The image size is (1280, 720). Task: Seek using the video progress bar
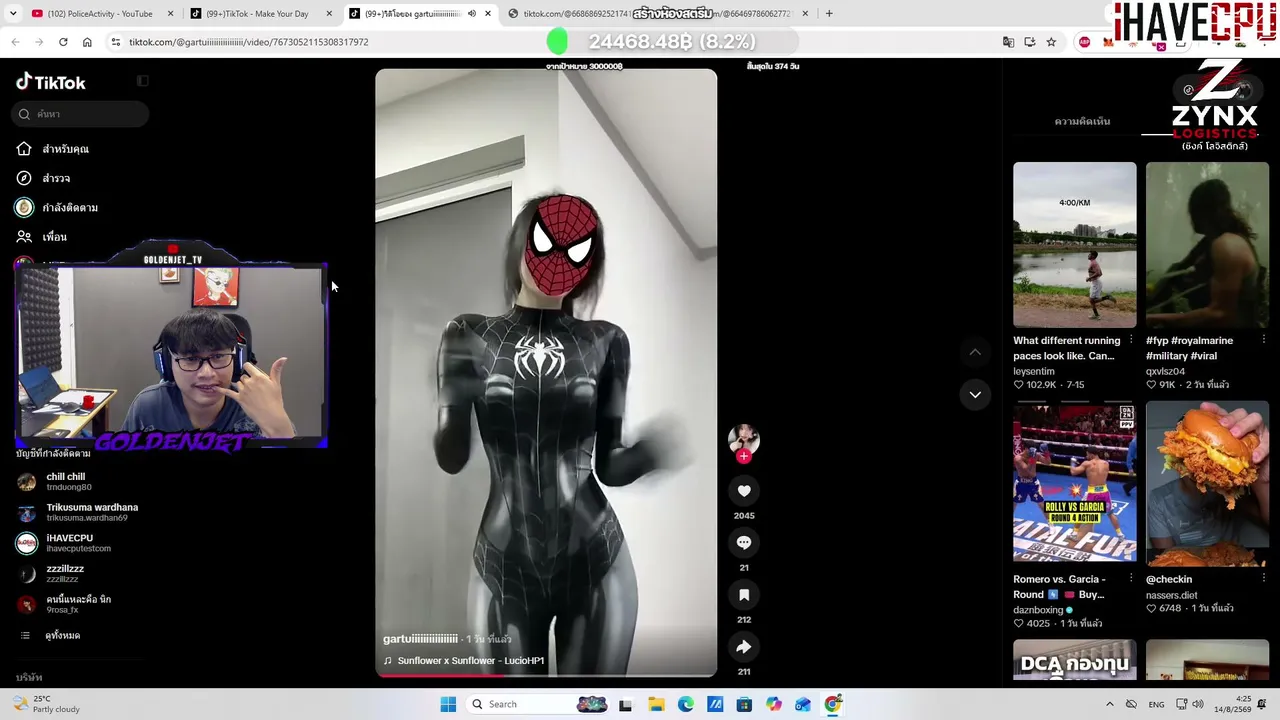coord(546,675)
